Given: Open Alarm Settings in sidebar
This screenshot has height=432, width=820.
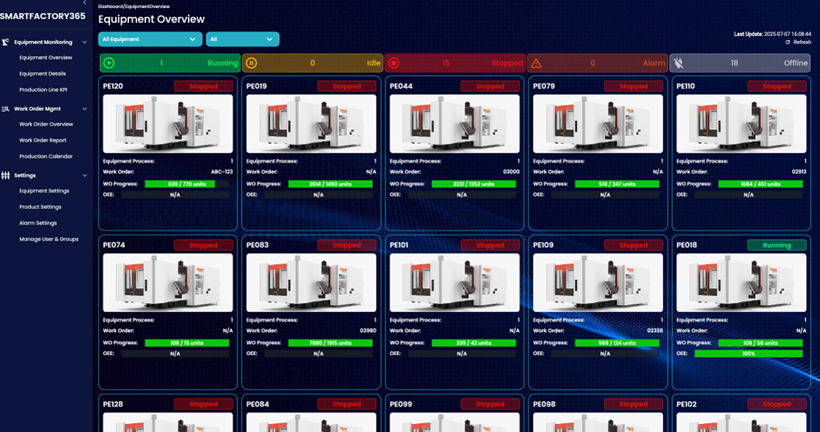Looking at the screenshot, I should tap(38, 223).
